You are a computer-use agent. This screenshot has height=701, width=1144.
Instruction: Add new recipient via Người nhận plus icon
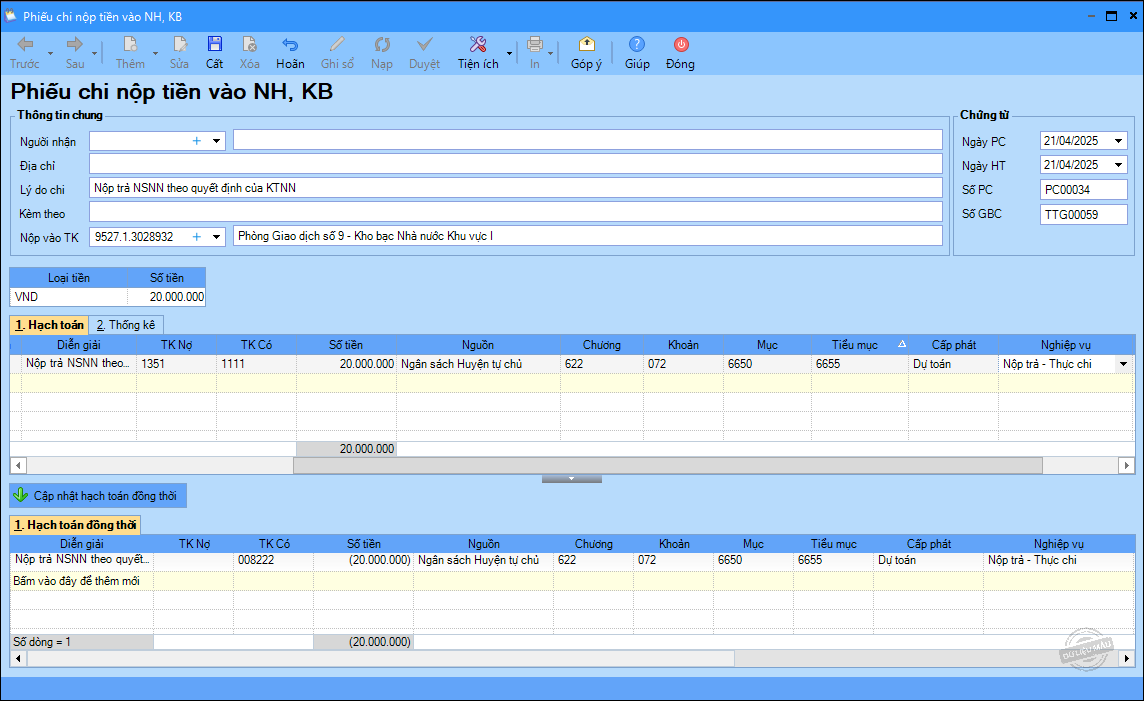click(196, 141)
